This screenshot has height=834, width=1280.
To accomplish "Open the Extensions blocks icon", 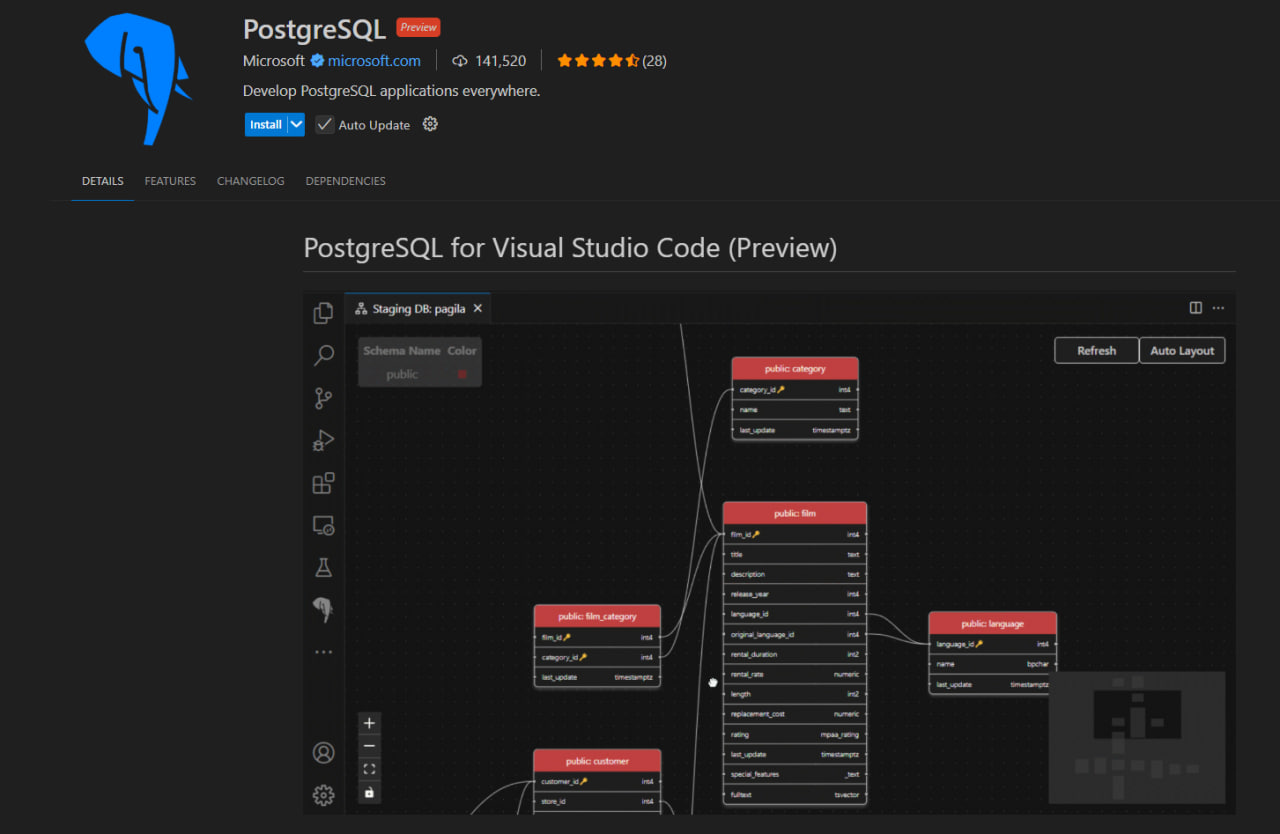I will pyautogui.click(x=323, y=483).
